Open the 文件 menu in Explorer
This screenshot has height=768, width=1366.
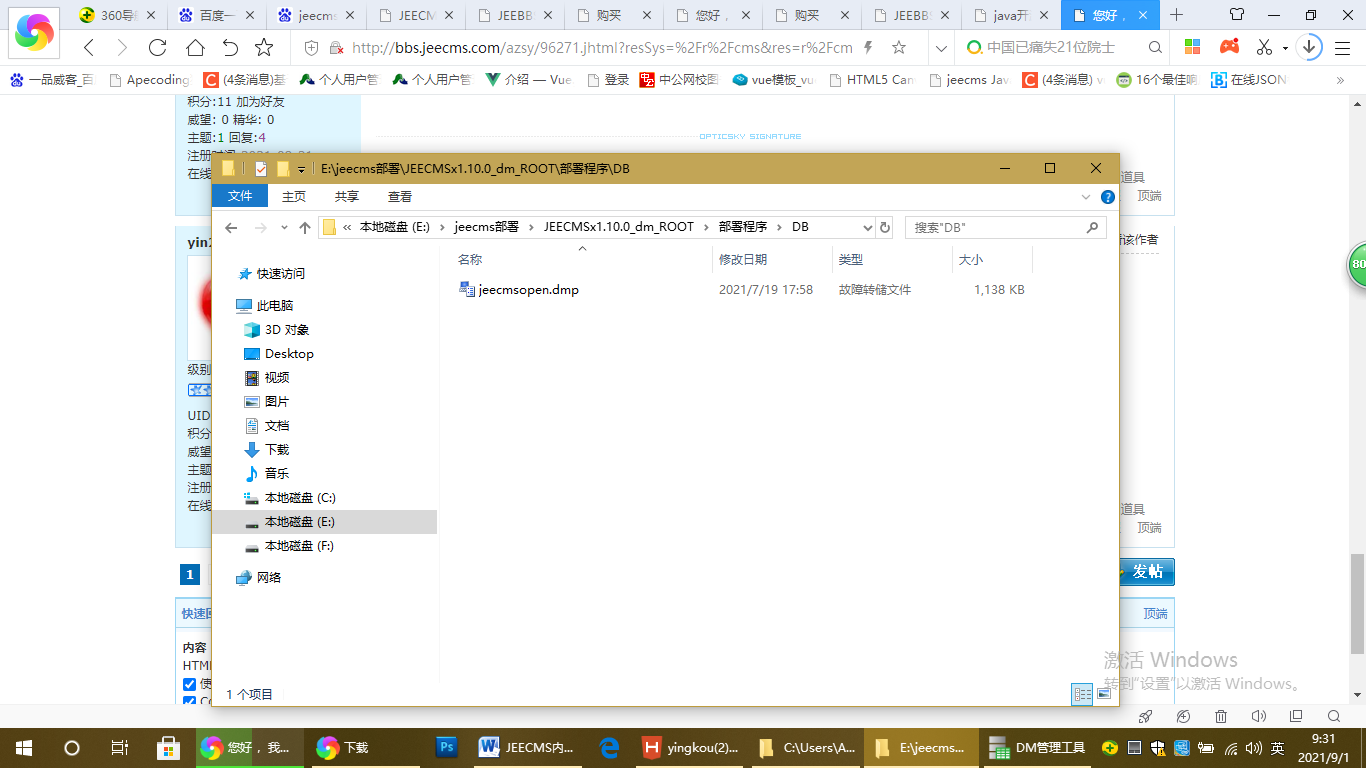click(x=240, y=197)
